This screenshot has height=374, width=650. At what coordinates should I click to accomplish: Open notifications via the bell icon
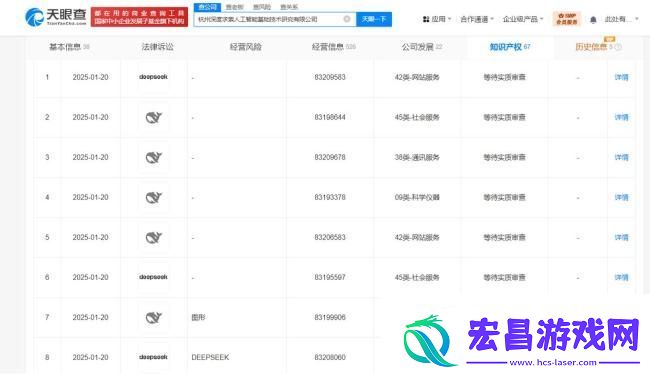tap(593, 19)
